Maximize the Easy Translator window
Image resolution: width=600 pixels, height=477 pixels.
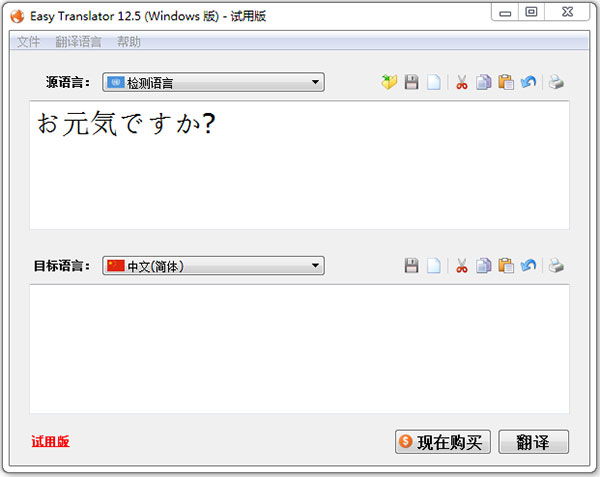pos(531,12)
